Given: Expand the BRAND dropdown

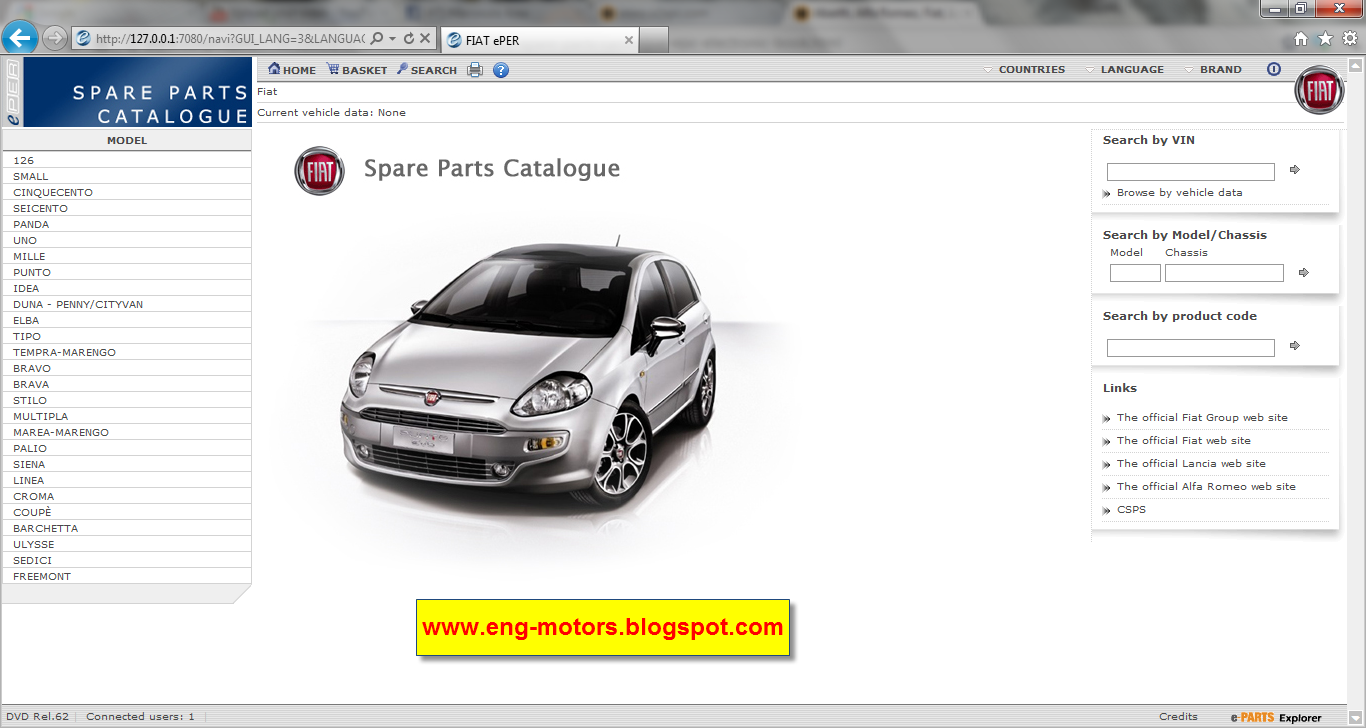Looking at the screenshot, I should coord(1213,70).
